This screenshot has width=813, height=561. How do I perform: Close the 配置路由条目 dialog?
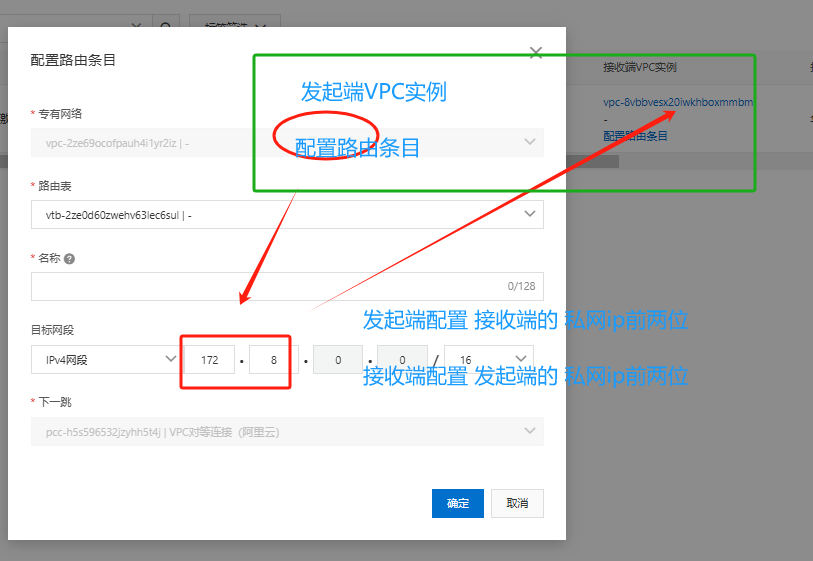tap(535, 53)
